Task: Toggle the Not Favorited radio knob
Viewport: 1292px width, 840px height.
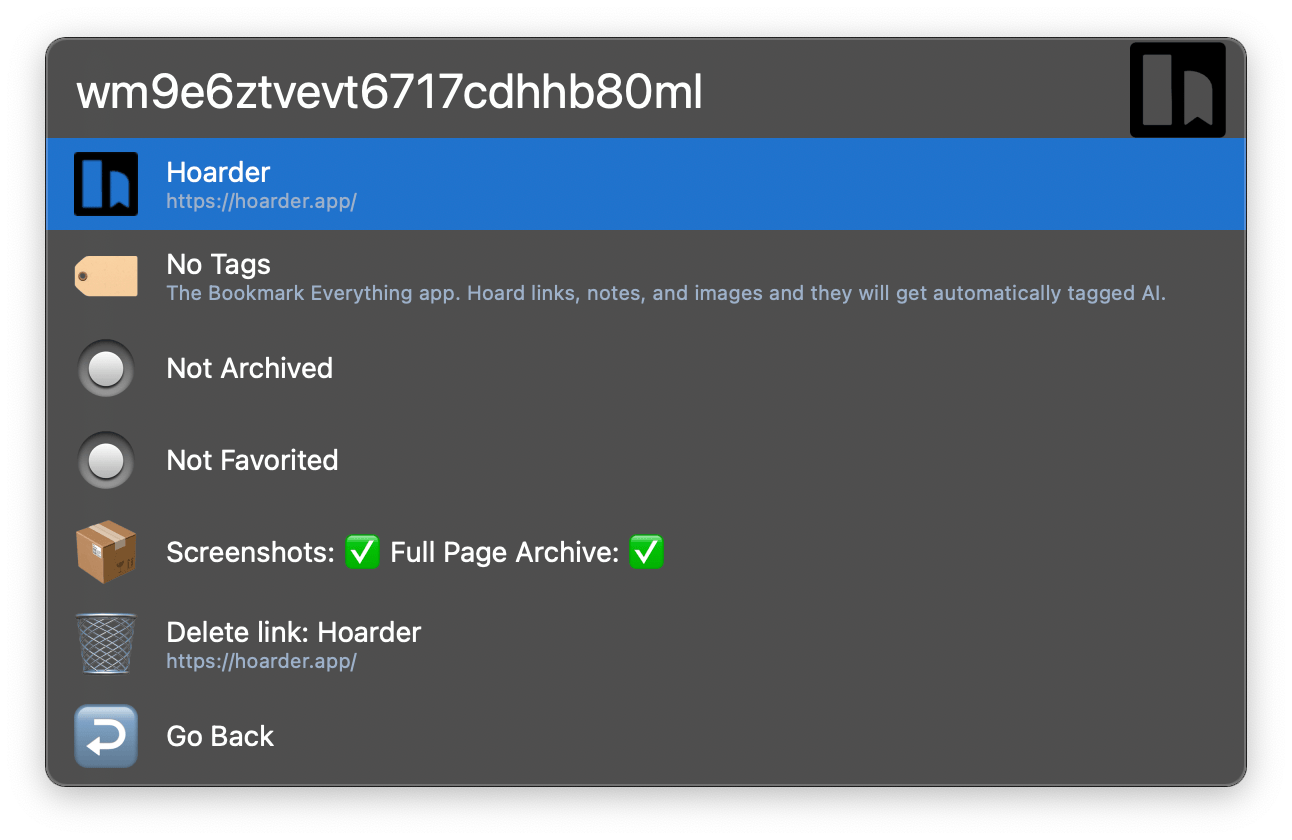Action: pyautogui.click(x=106, y=461)
